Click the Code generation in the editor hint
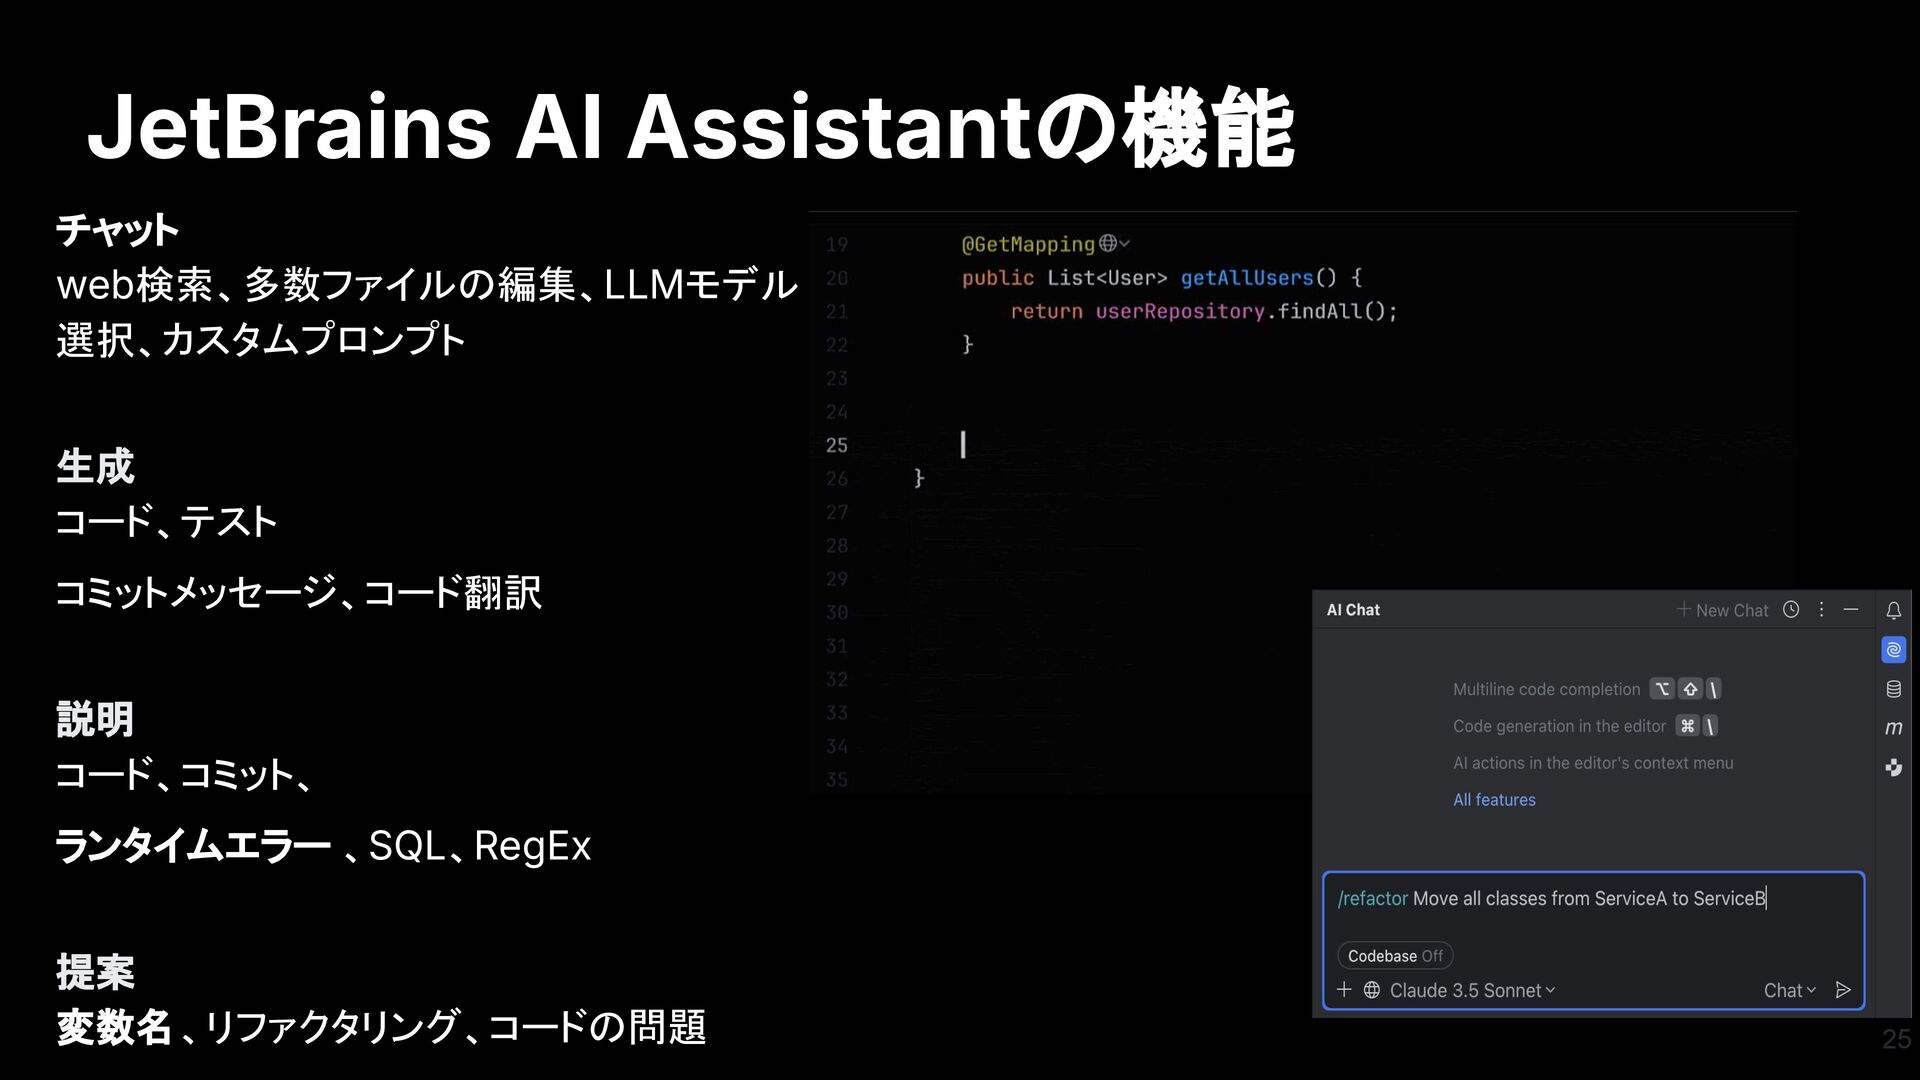The width and height of the screenshot is (1920, 1080). point(1559,726)
